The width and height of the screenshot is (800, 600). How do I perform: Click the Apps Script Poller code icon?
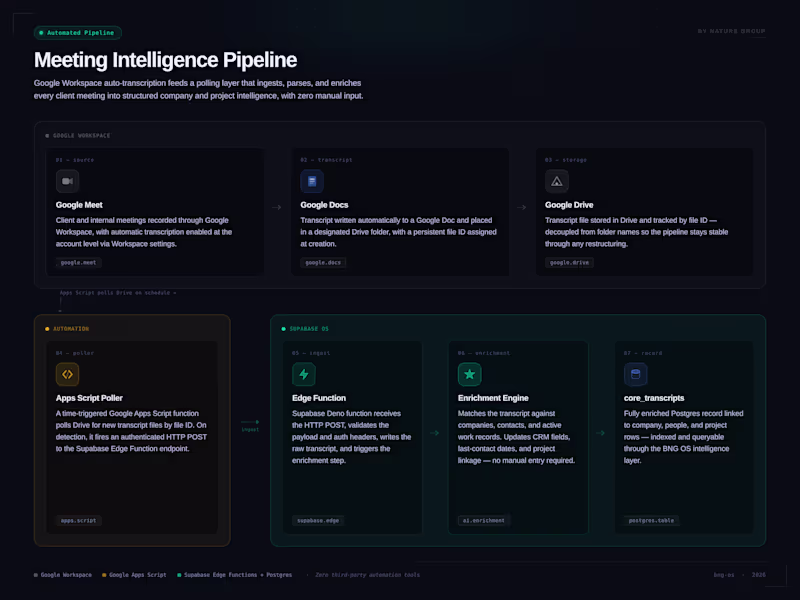(68, 374)
